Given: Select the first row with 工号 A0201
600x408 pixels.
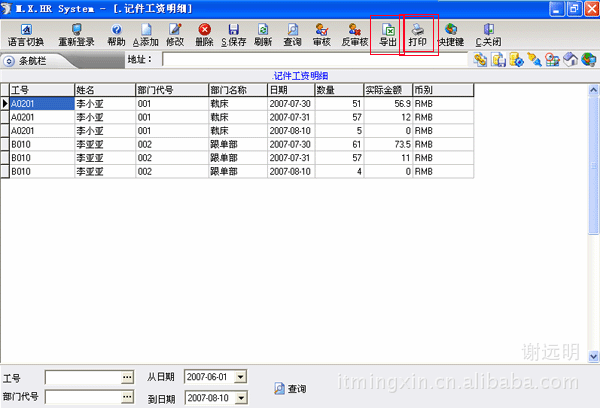Looking at the screenshot, I should tap(41, 102).
